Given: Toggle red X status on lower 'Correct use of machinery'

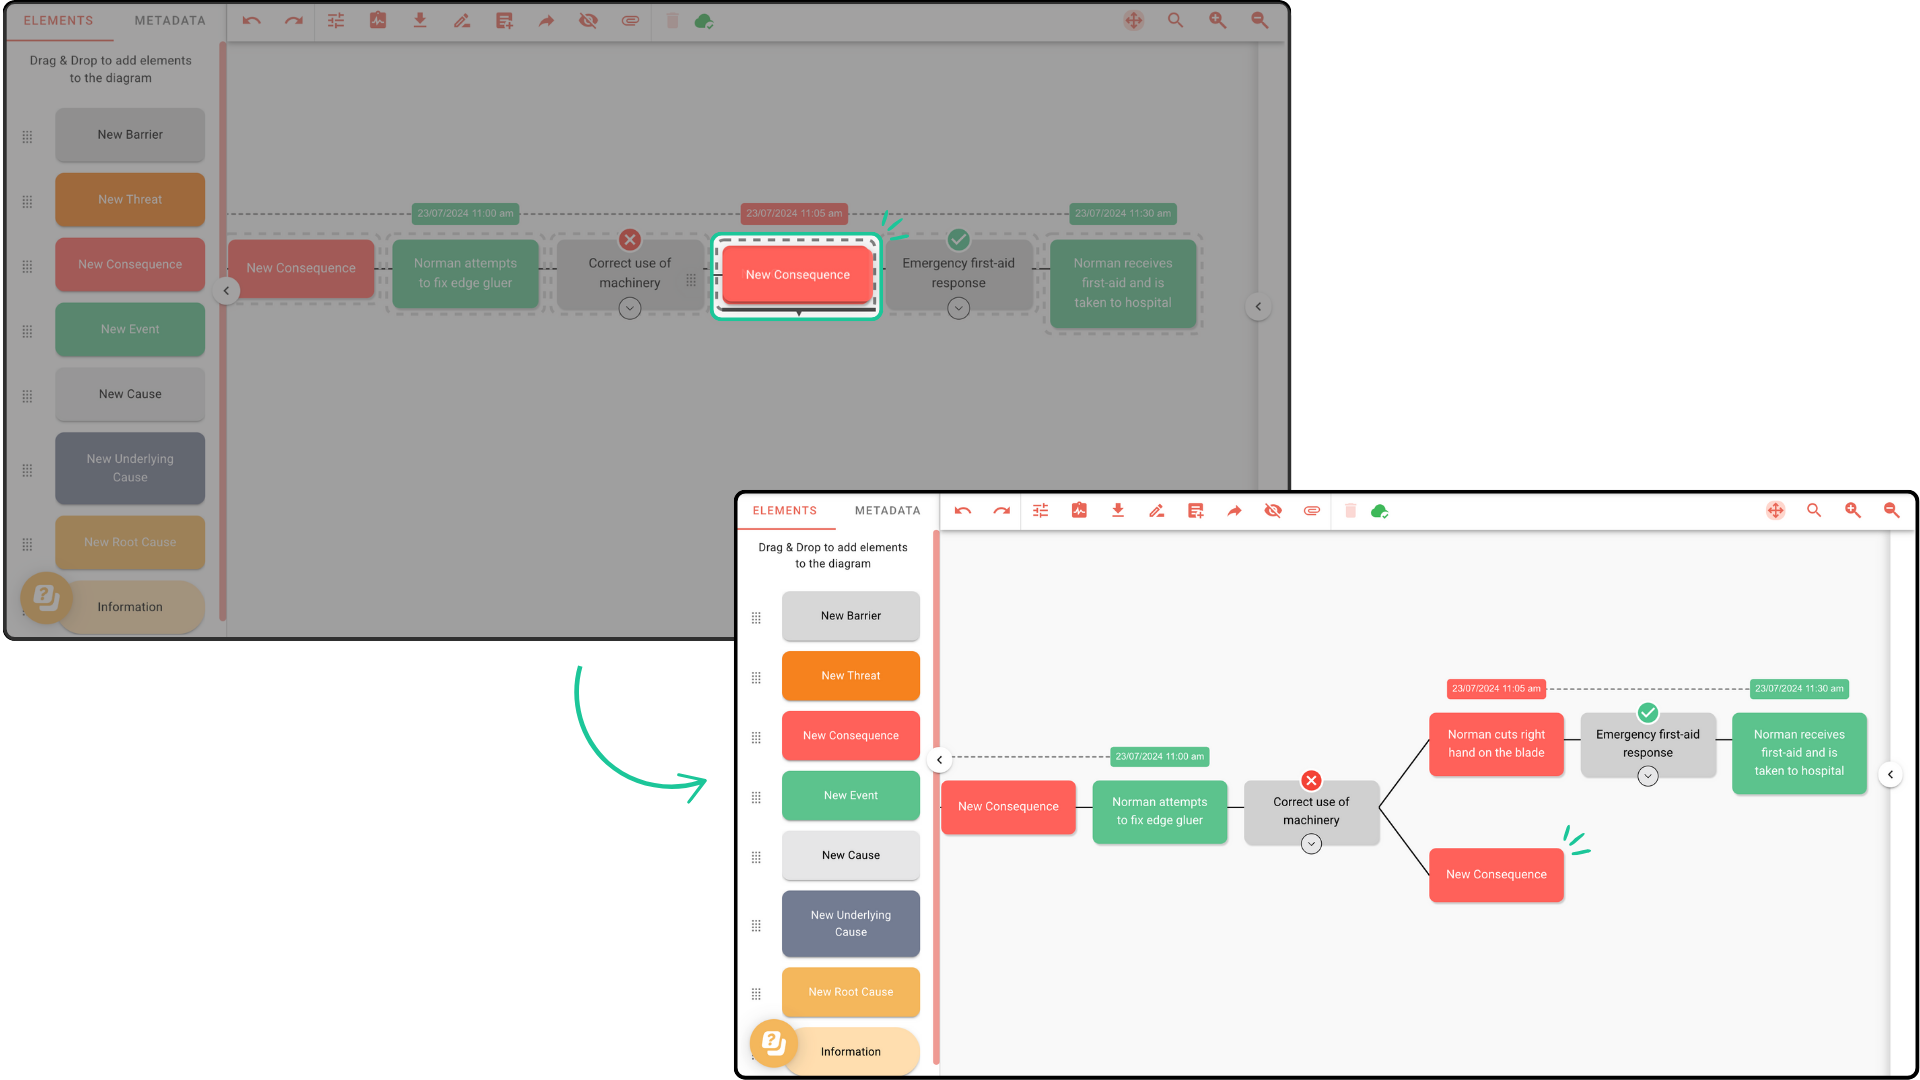Looking at the screenshot, I should (x=1311, y=781).
